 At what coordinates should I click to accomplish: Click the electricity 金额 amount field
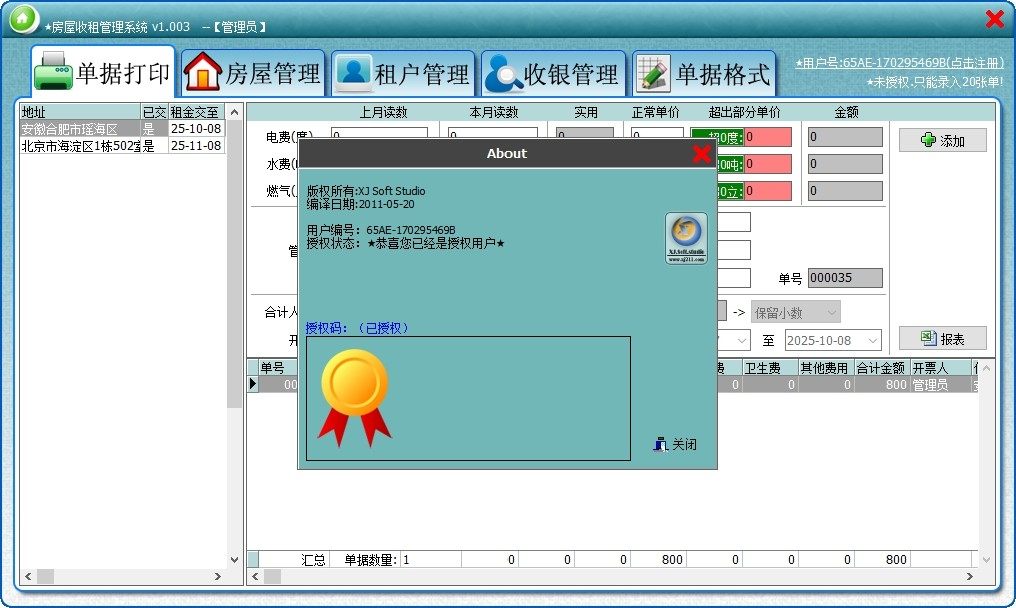(x=845, y=137)
